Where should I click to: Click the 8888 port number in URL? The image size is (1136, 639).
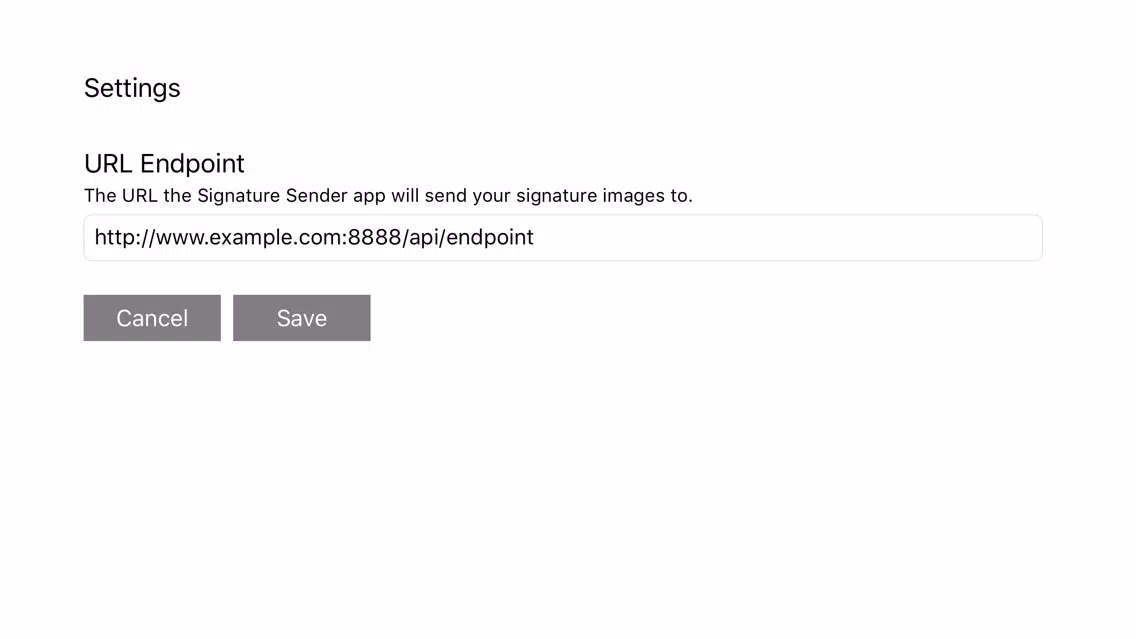(375, 237)
